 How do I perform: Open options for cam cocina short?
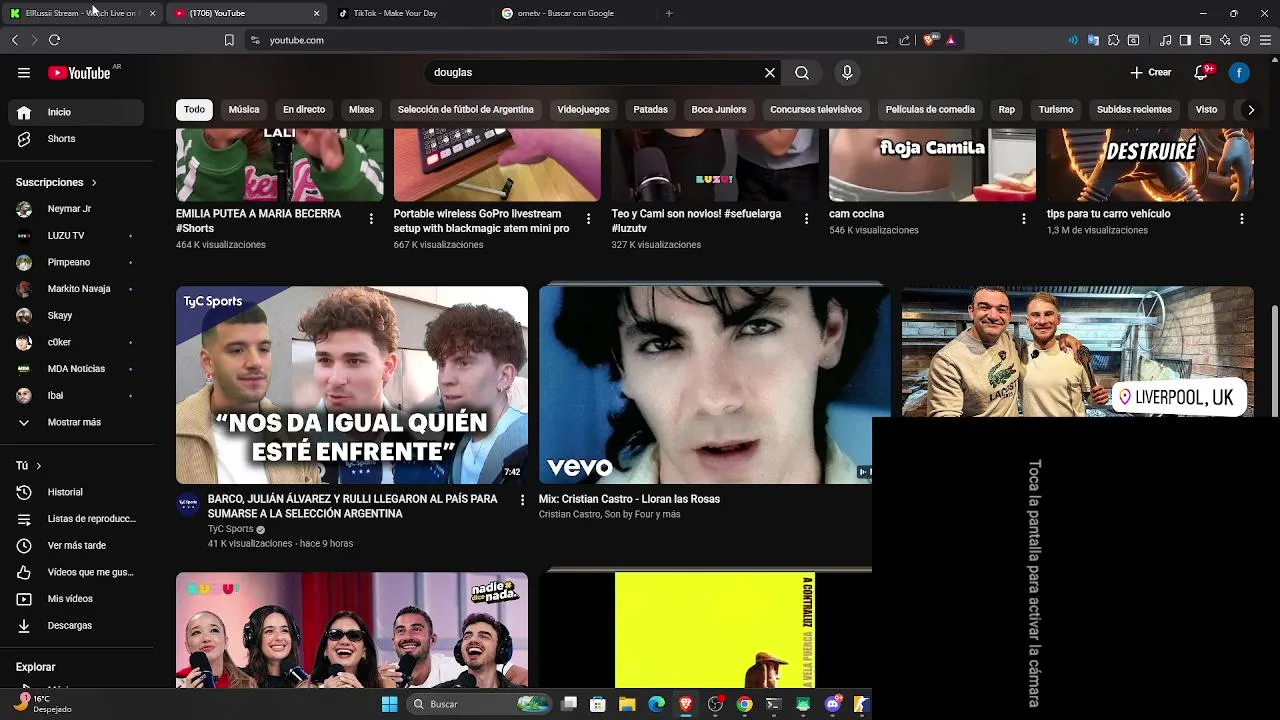tap(1024, 218)
